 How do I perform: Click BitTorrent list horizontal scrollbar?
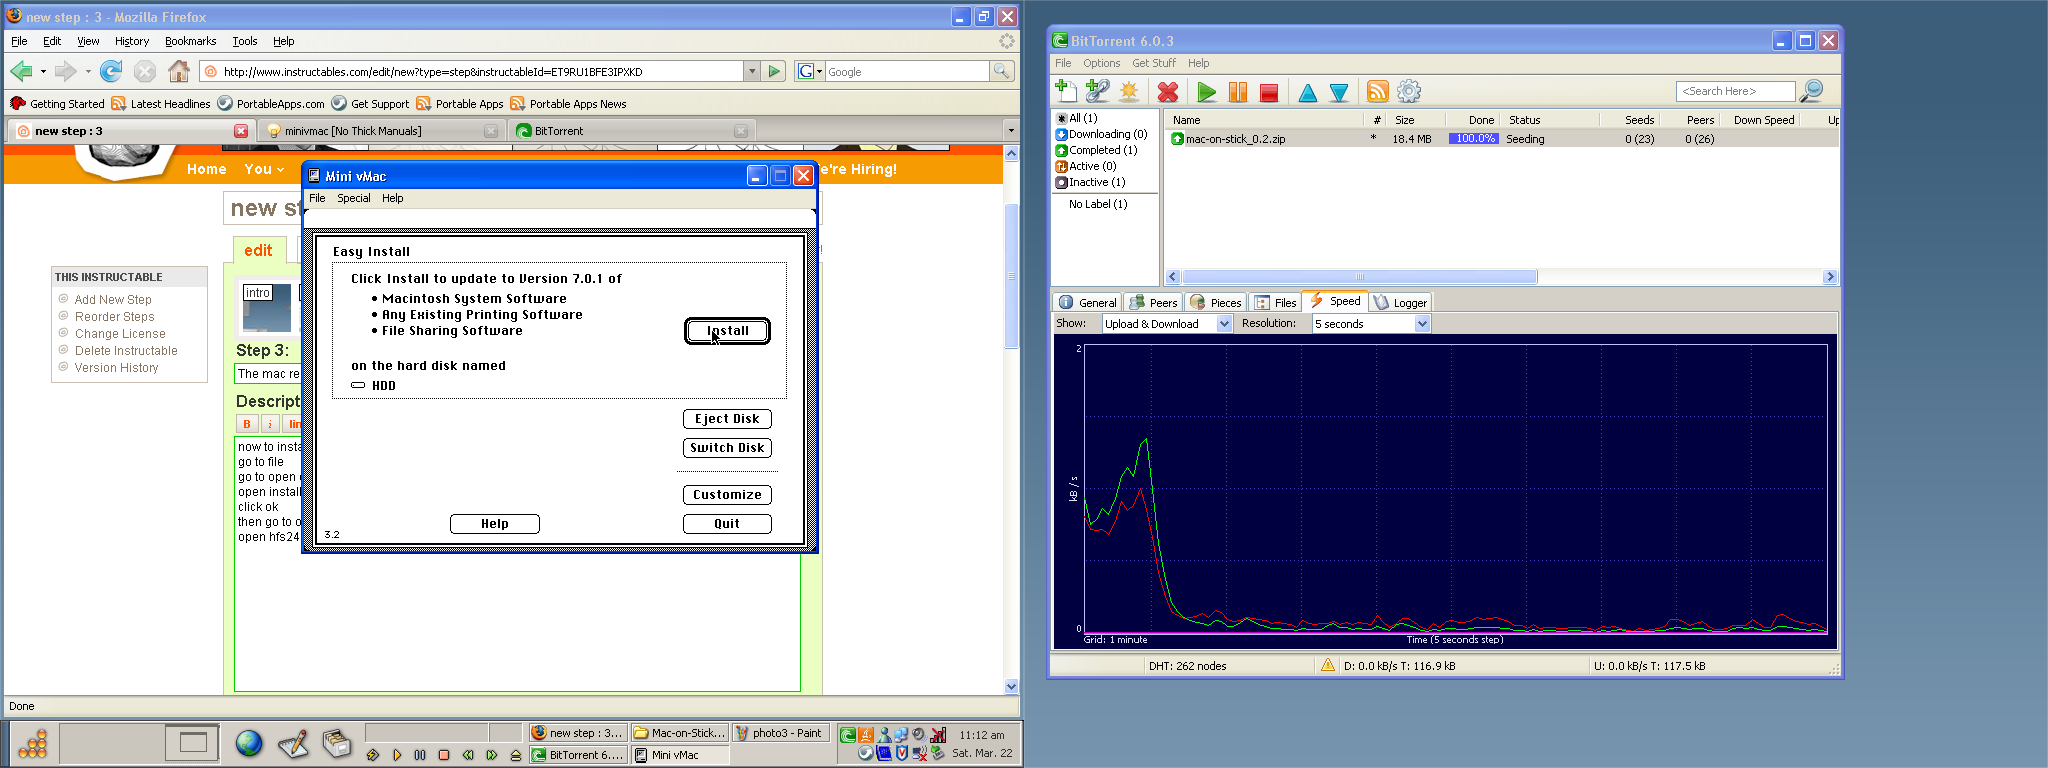(x=1360, y=277)
